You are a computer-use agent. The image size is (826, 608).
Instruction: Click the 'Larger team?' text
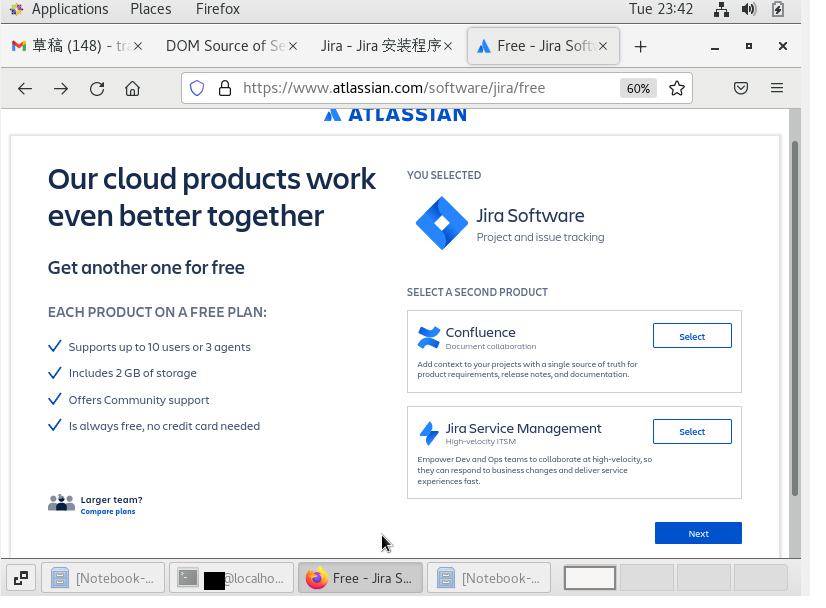[112, 499]
